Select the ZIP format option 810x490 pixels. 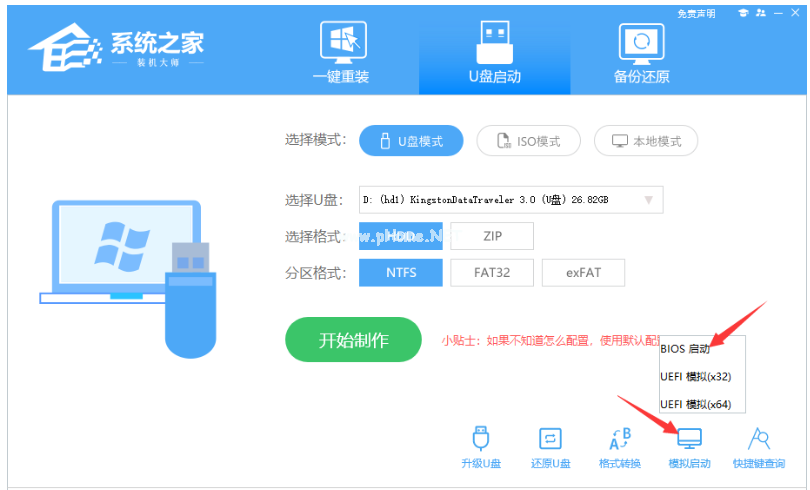point(491,236)
